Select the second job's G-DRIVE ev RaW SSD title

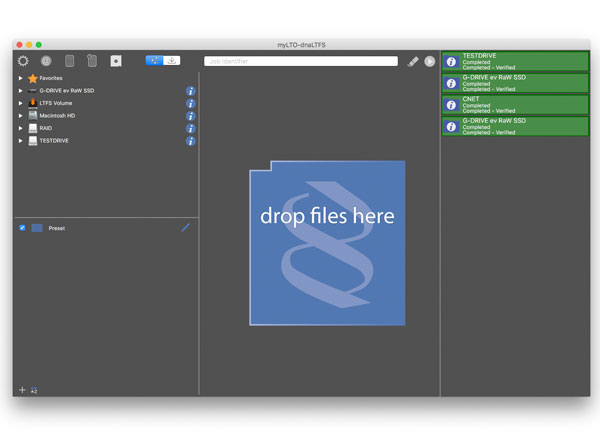click(494, 77)
